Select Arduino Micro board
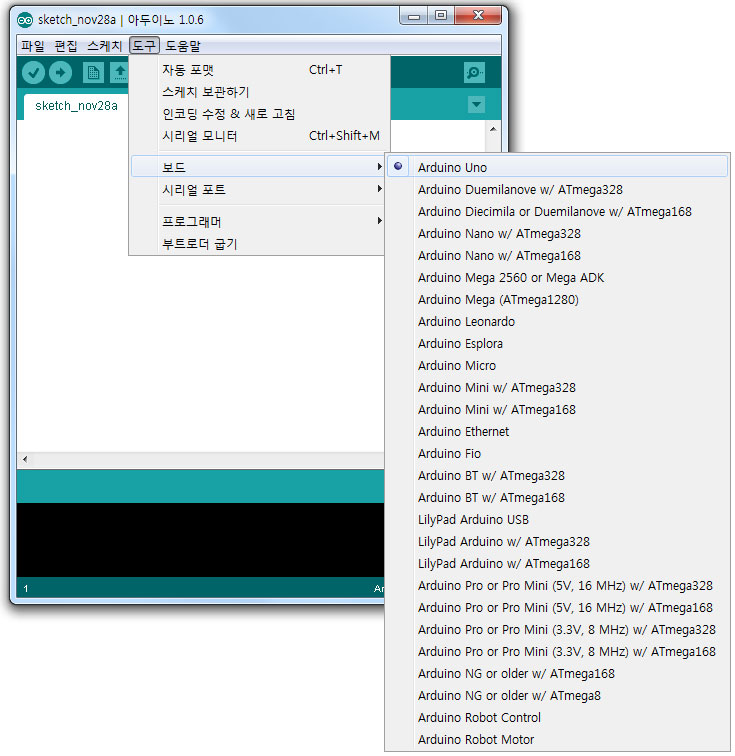735x756 pixels. pos(557,365)
